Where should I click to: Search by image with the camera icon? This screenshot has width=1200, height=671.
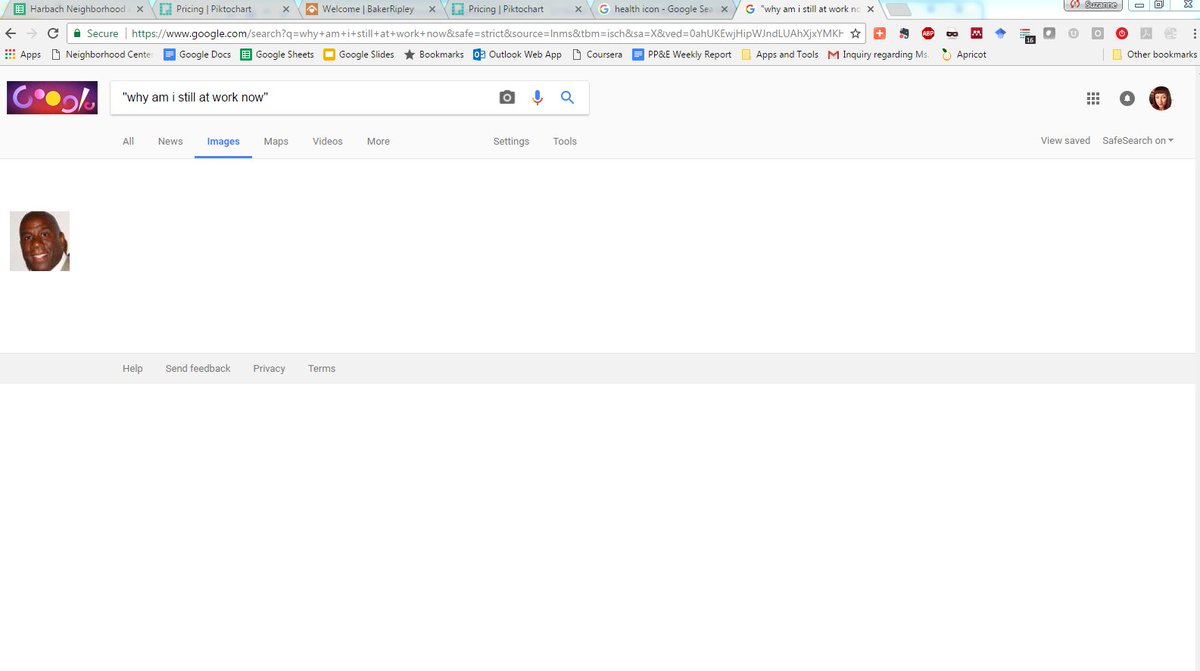[507, 97]
